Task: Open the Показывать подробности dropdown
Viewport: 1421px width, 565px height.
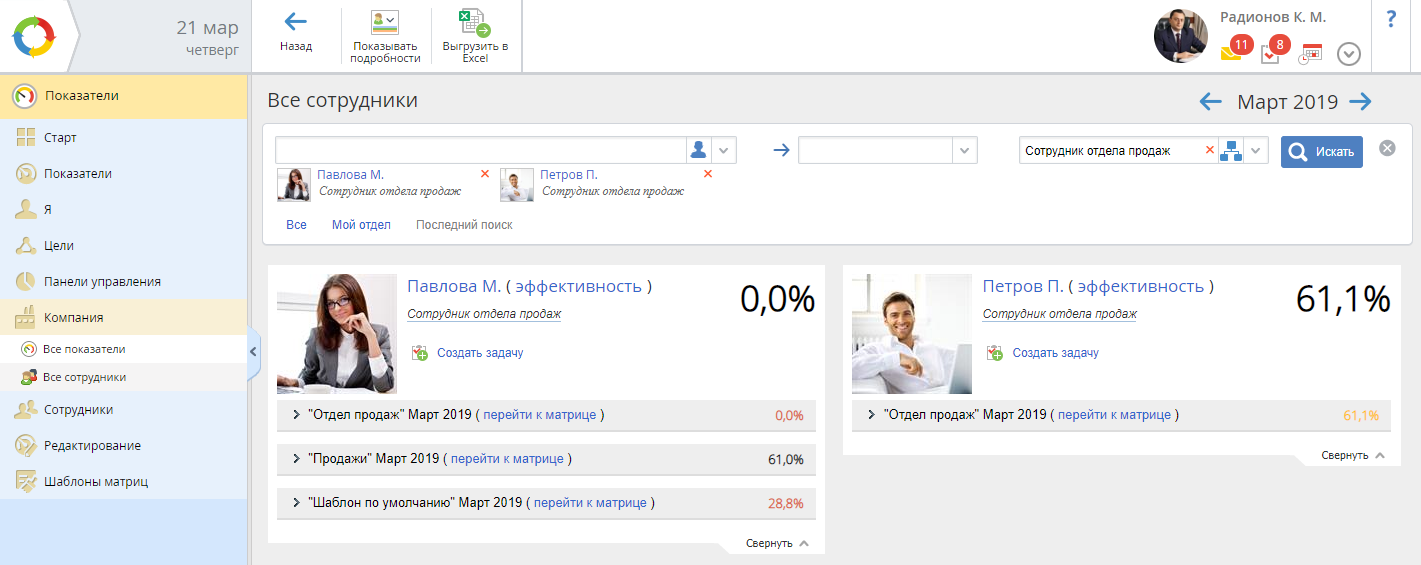Action: pyautogui.click(x=385, y=23)
